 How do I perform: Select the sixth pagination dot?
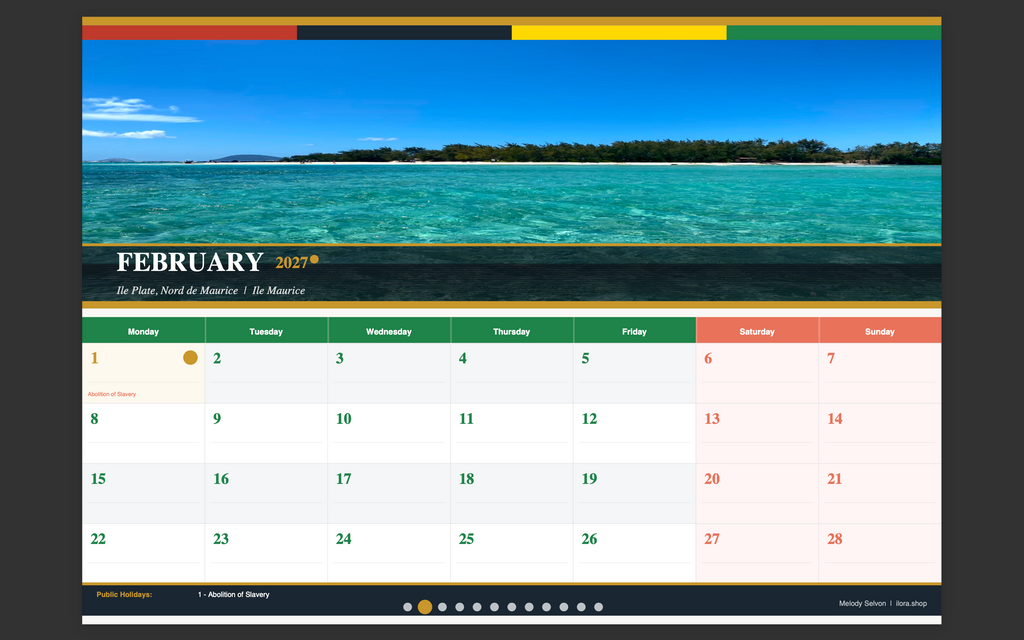click(x=494, y=607)
